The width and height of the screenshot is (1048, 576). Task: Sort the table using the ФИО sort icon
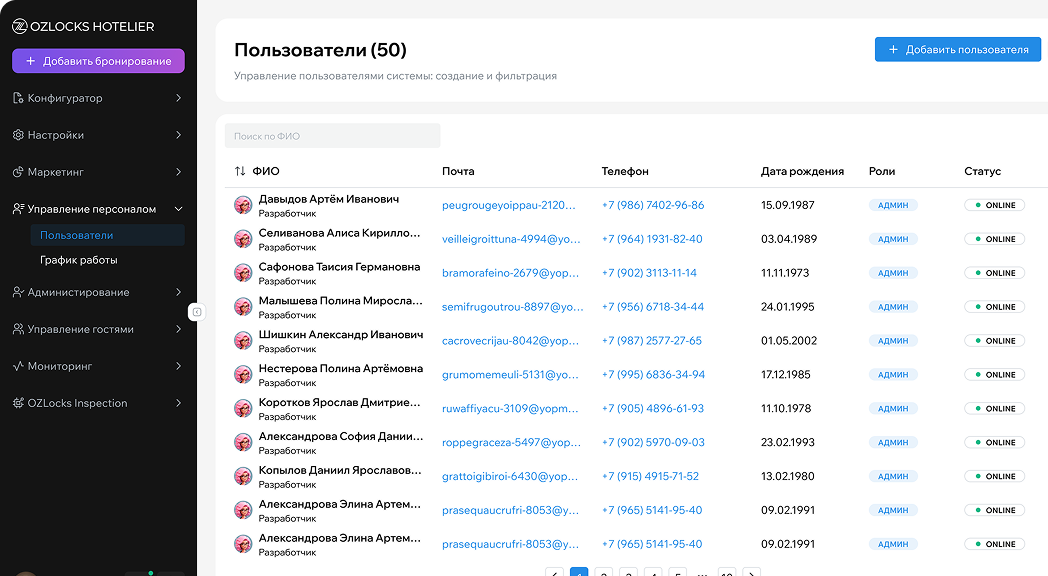coord(240,171)
